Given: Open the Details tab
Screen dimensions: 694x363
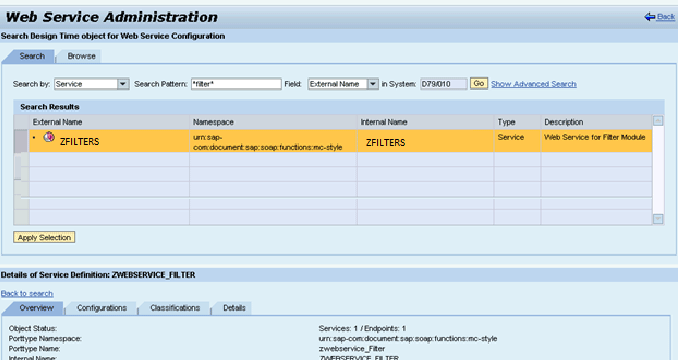Looking at the screenshot, I should coord(234,308).
